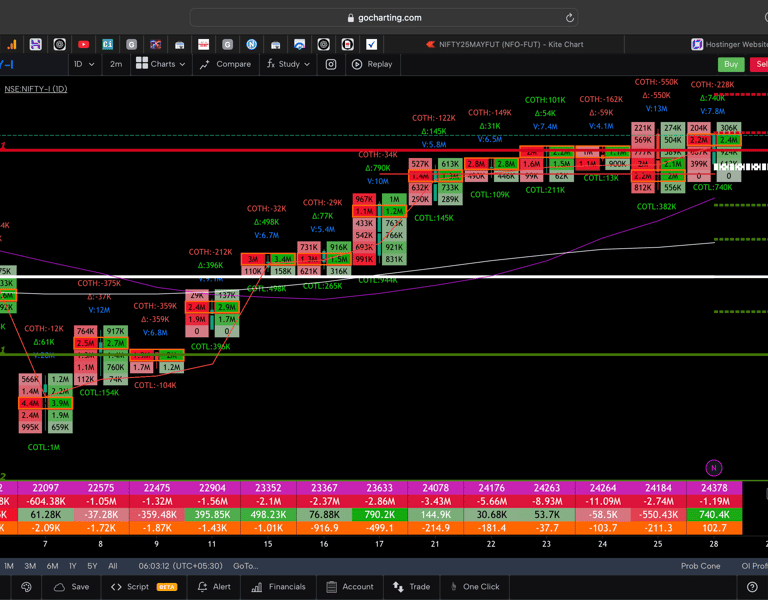Expand the 1D interval dropdown
This screenshot has height=600, width=768.
84,64
